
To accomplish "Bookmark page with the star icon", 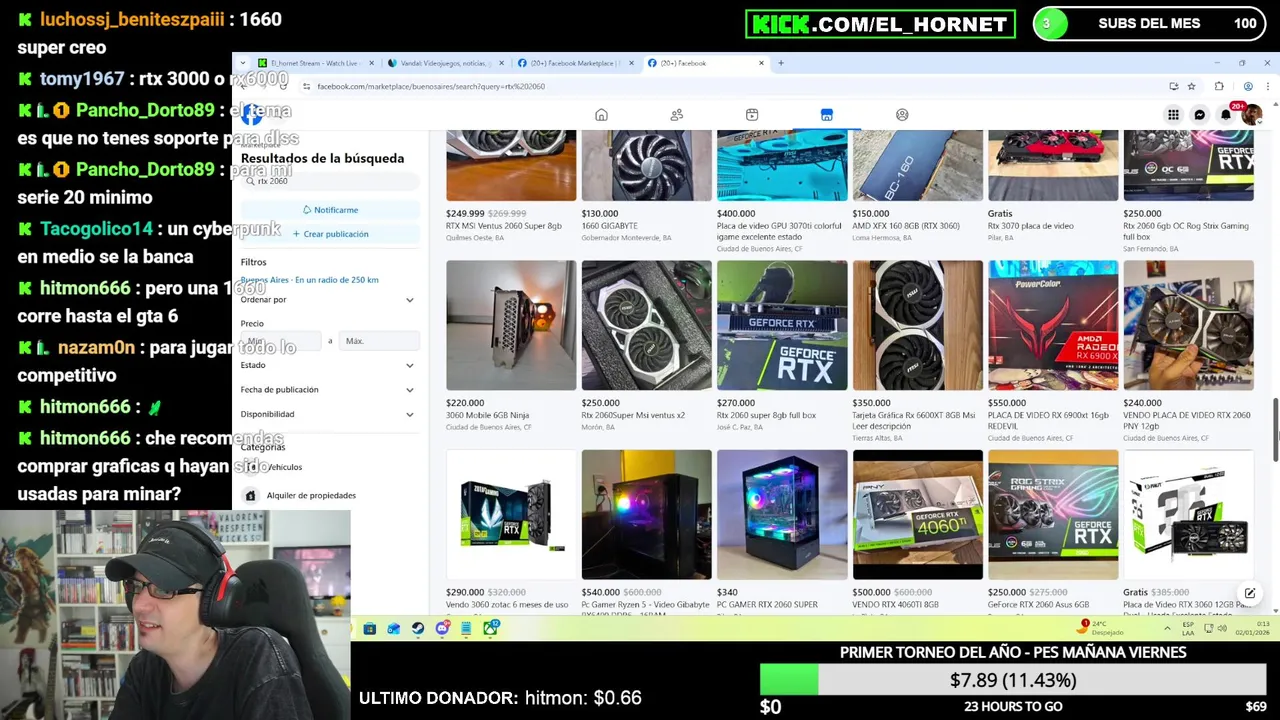I will pyautogui.click(x=1191, y=87).
